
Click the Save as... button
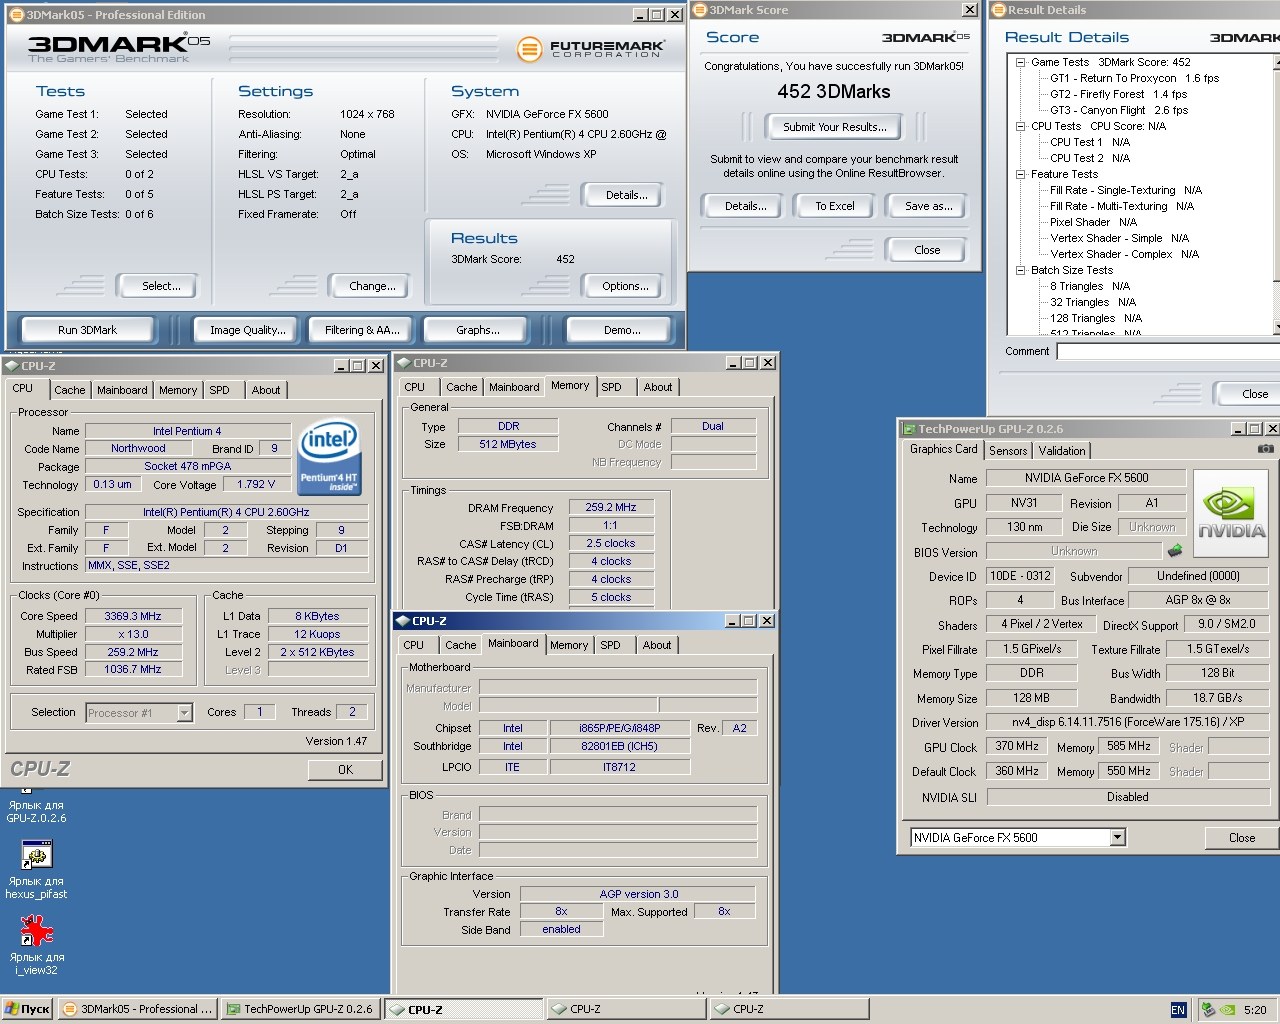[928, 206]
